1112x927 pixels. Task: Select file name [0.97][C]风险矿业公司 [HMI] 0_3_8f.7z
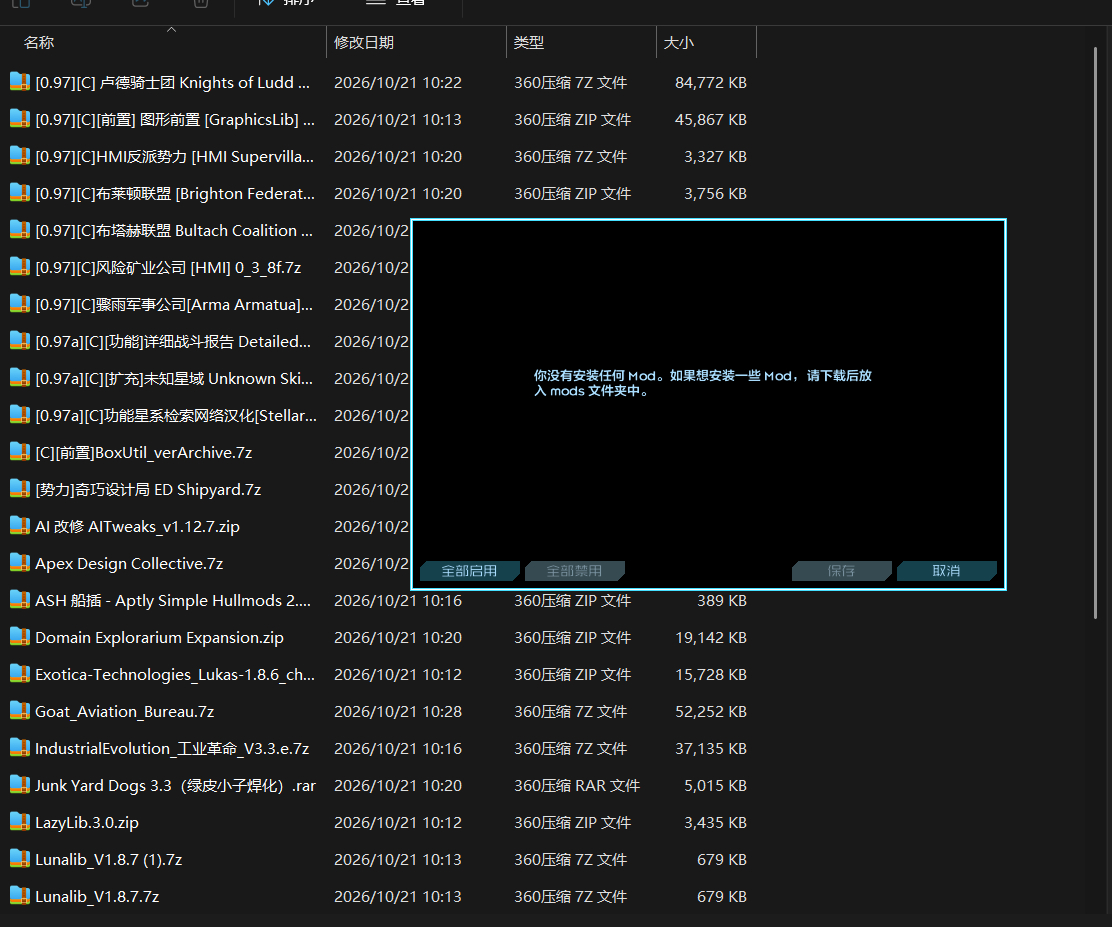pyautogui.click(x=168, y=267)
